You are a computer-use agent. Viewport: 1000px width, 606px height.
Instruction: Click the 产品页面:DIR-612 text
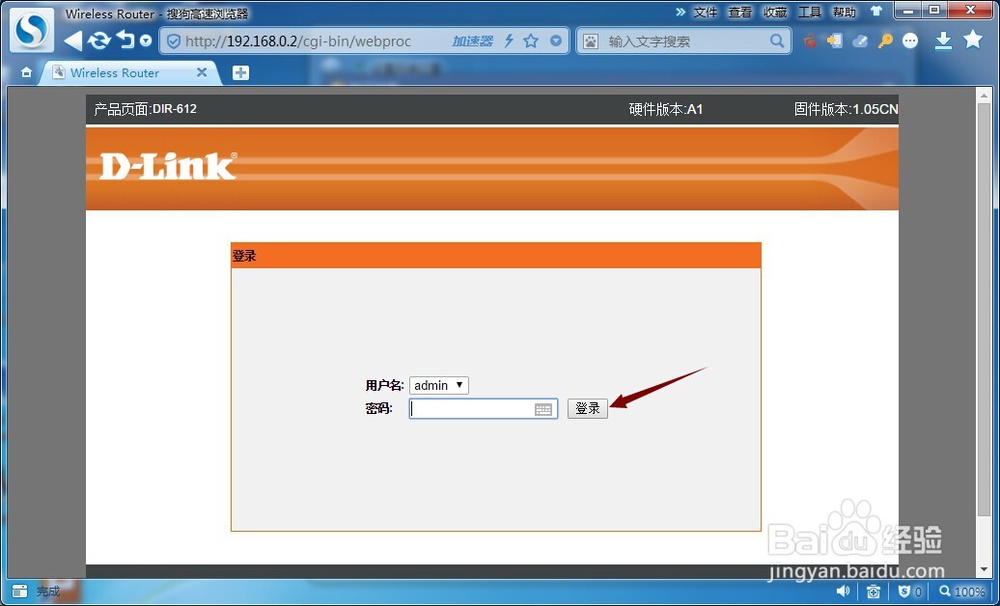click(145, 109)
